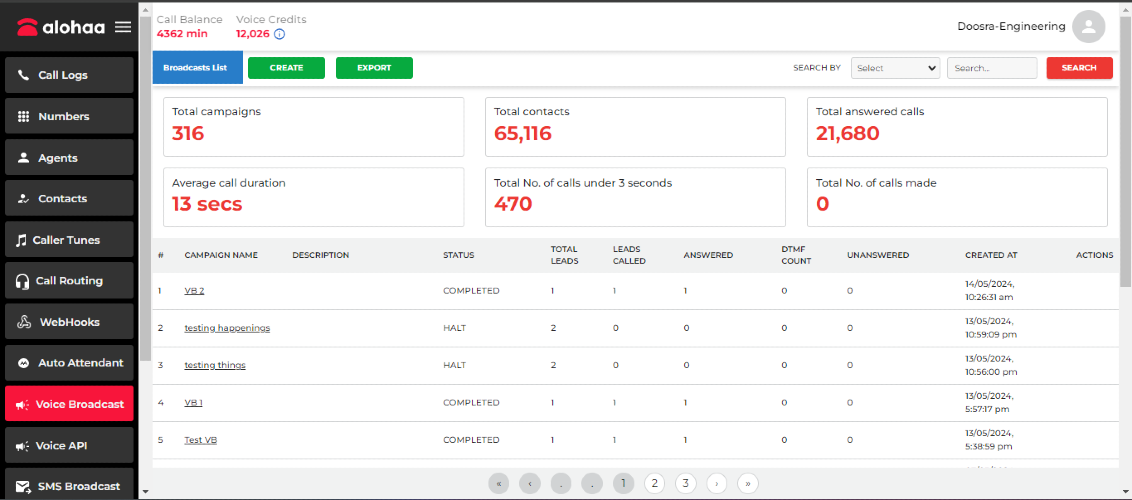This screenshot has height=500, width=1132.
Task: Click the Total campaigns 316 card
Action: 313,126
